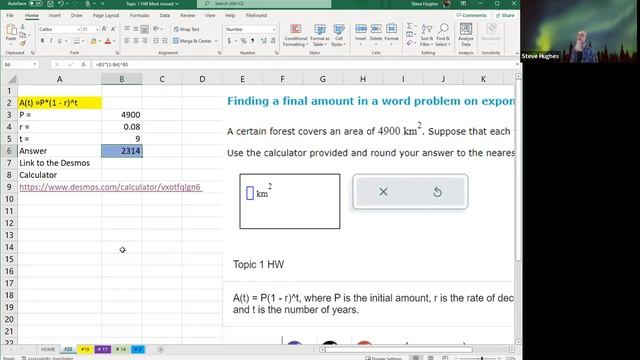The width and height of the screenshot is (640, 360).
Task: Click the horizontal scrollbar
Action: pos(399,349)
